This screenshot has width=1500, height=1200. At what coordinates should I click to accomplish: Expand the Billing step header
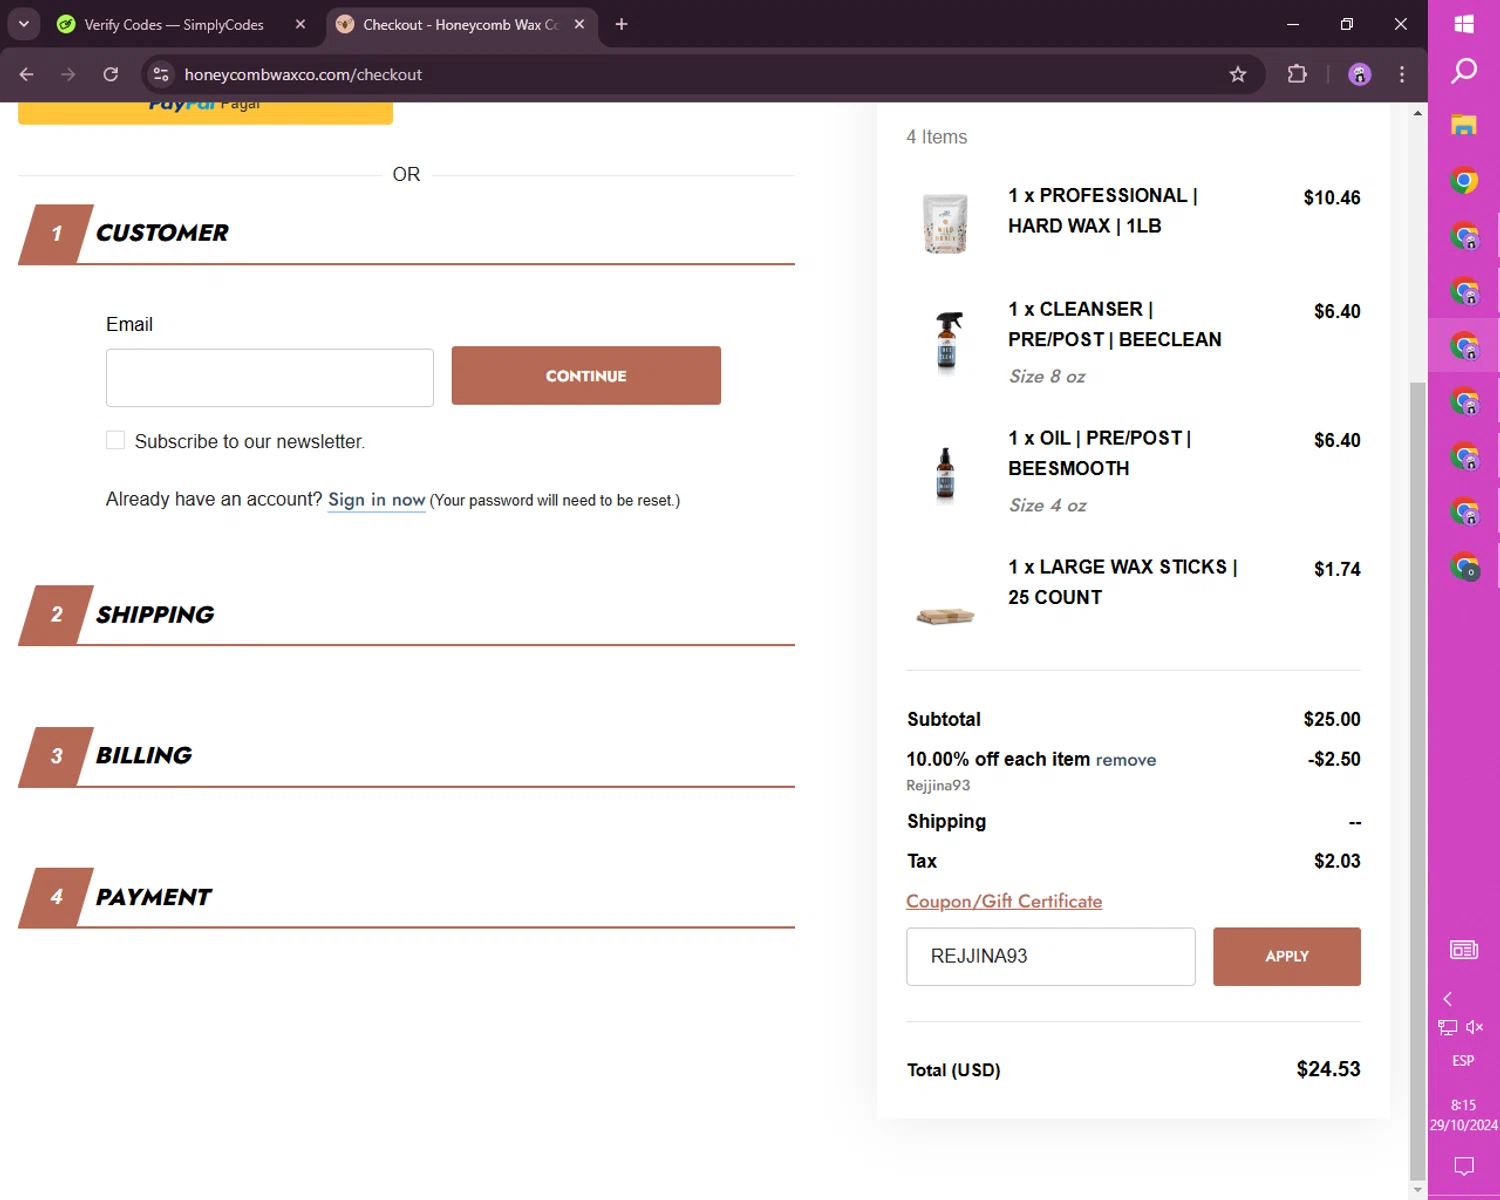406,757
